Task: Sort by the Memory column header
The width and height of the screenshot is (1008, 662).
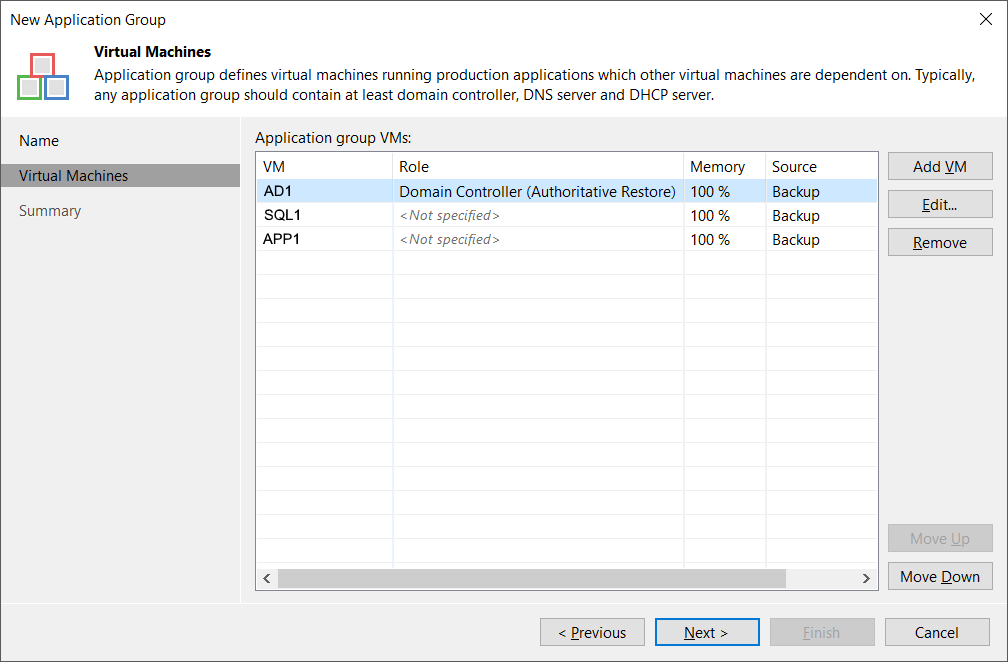Action: click(724, 166)
